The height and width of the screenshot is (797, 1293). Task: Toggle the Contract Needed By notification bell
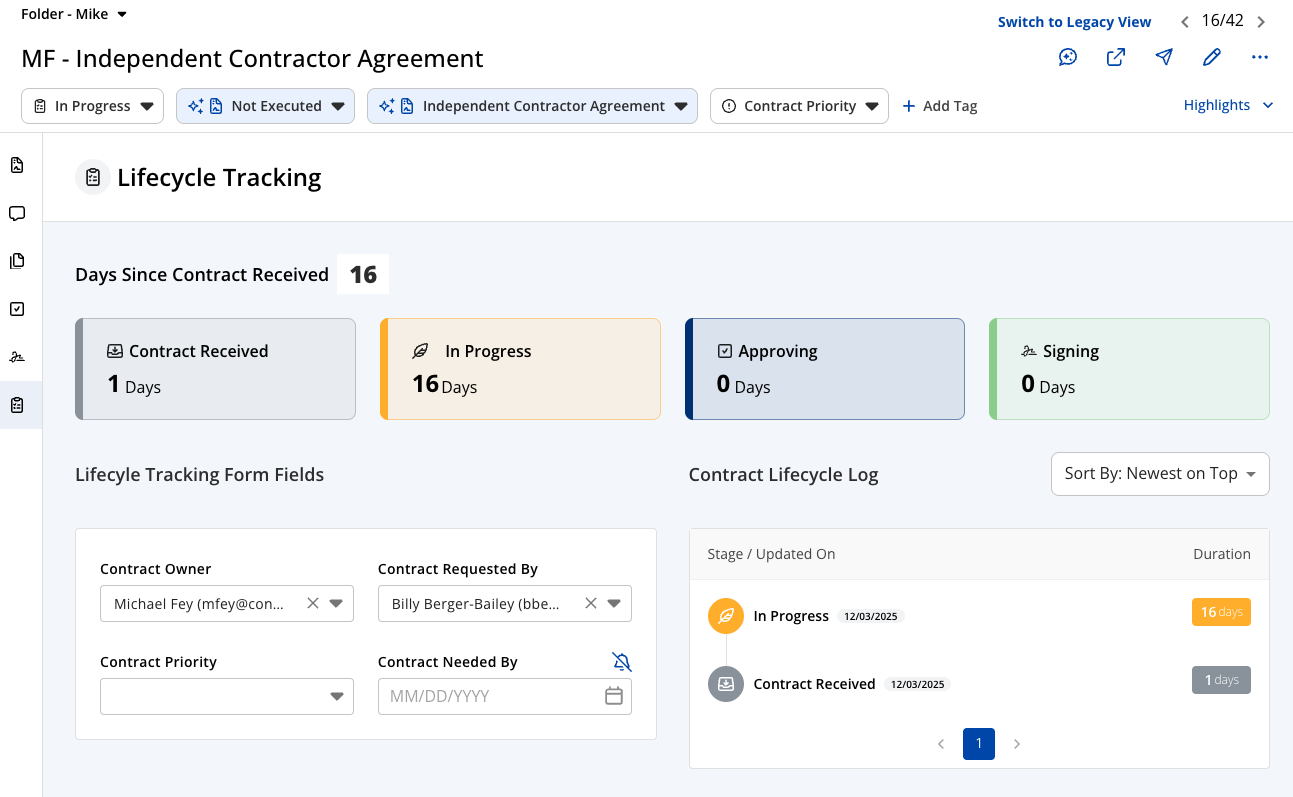(x=622, y=661)
